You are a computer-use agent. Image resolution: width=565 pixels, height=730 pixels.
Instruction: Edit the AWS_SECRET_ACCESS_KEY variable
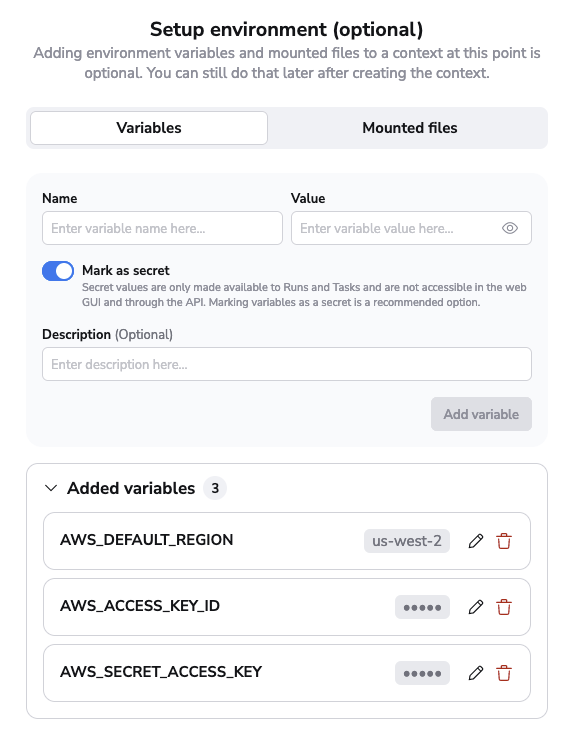[476, 673]
